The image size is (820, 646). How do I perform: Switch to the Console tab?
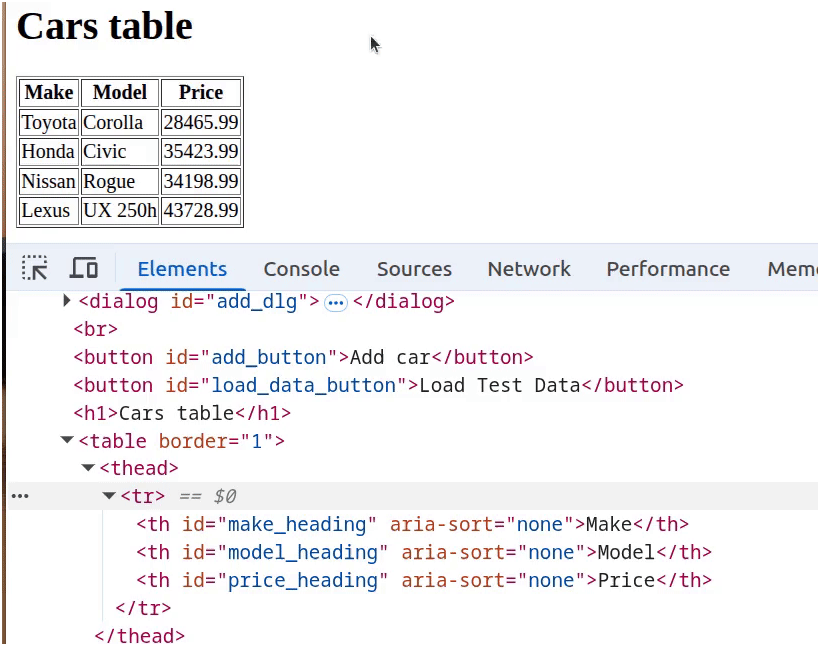click(x=301, y=269)
